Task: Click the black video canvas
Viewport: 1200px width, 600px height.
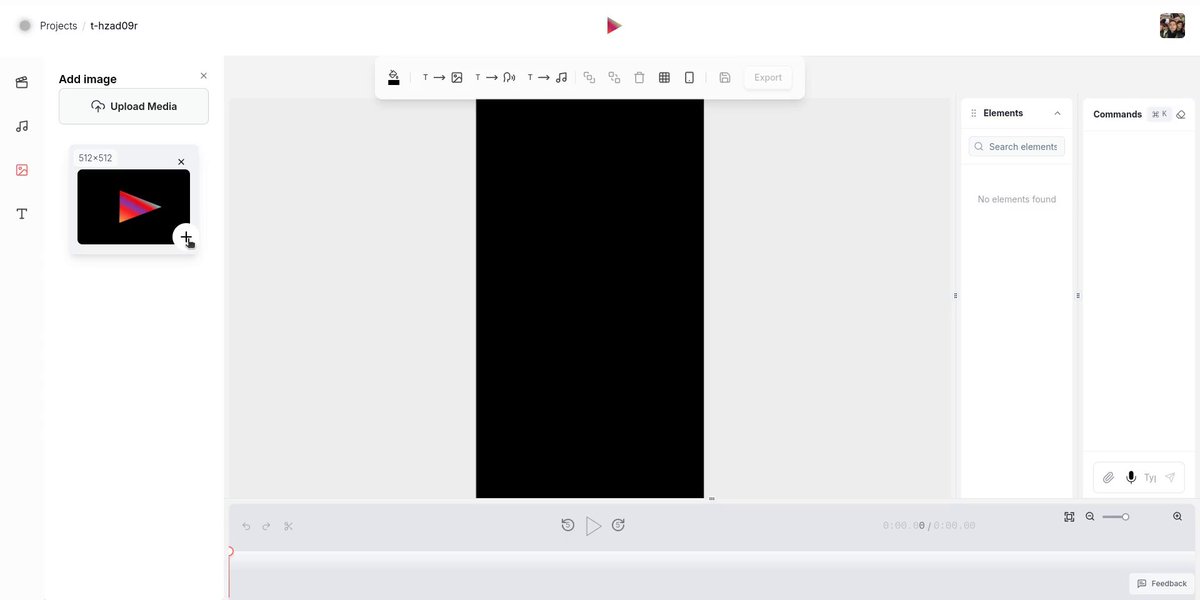Action: point(590,298)
